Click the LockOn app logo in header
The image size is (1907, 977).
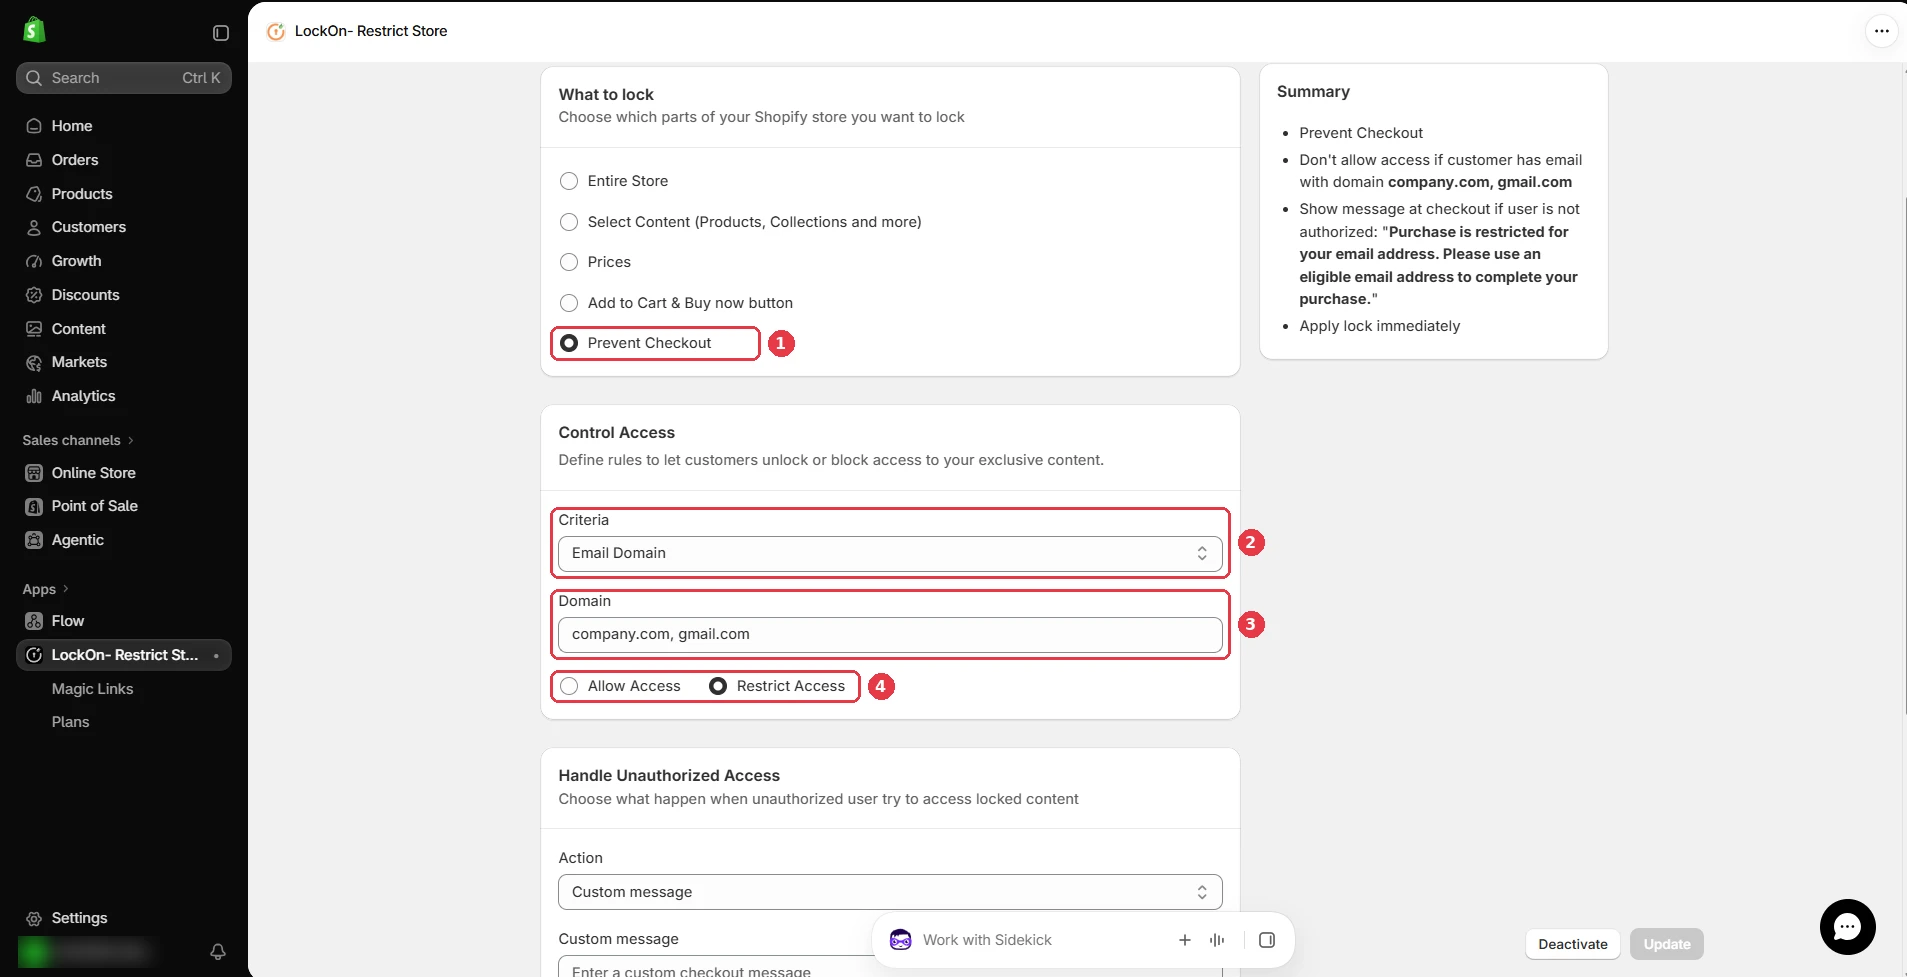pyautogui.click(x=276, y=31)
